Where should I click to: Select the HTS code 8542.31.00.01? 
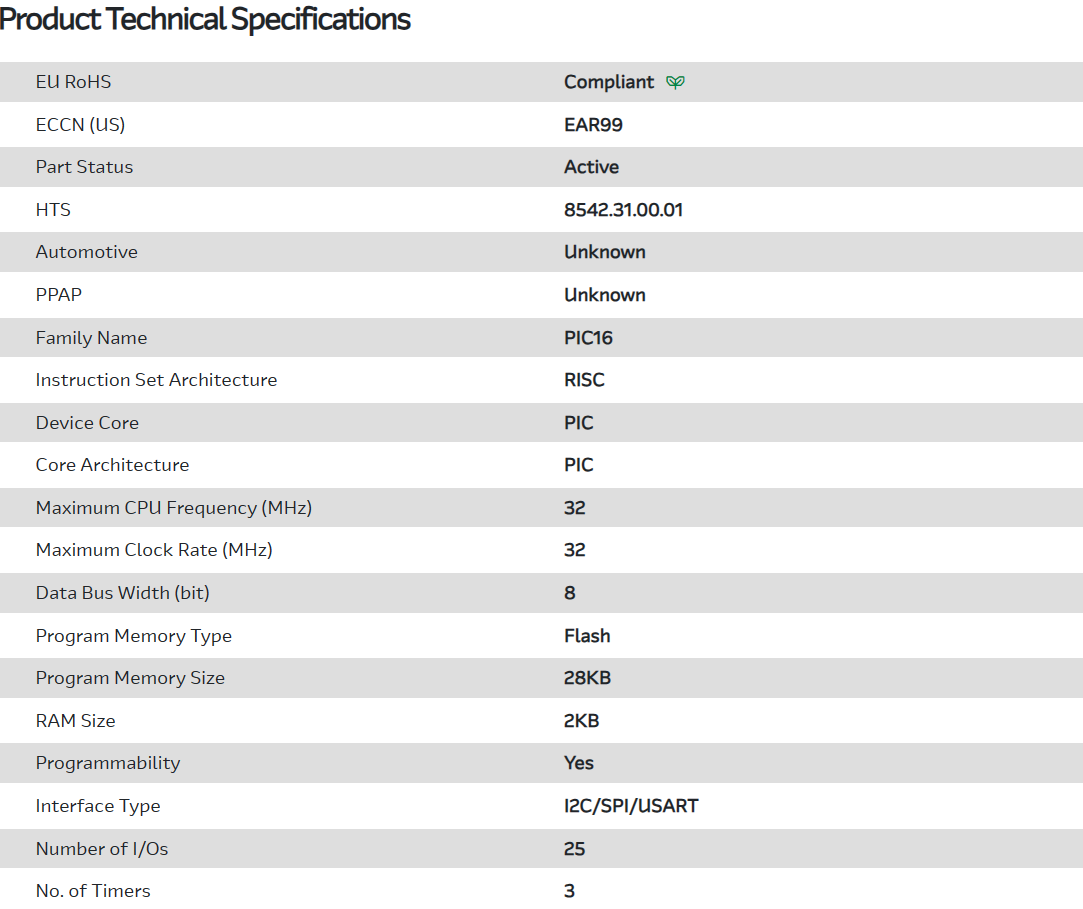623,210
